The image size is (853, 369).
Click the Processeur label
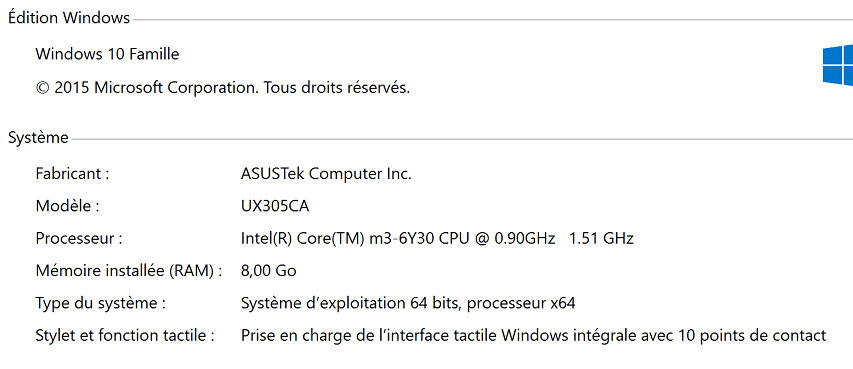point(79,238)
